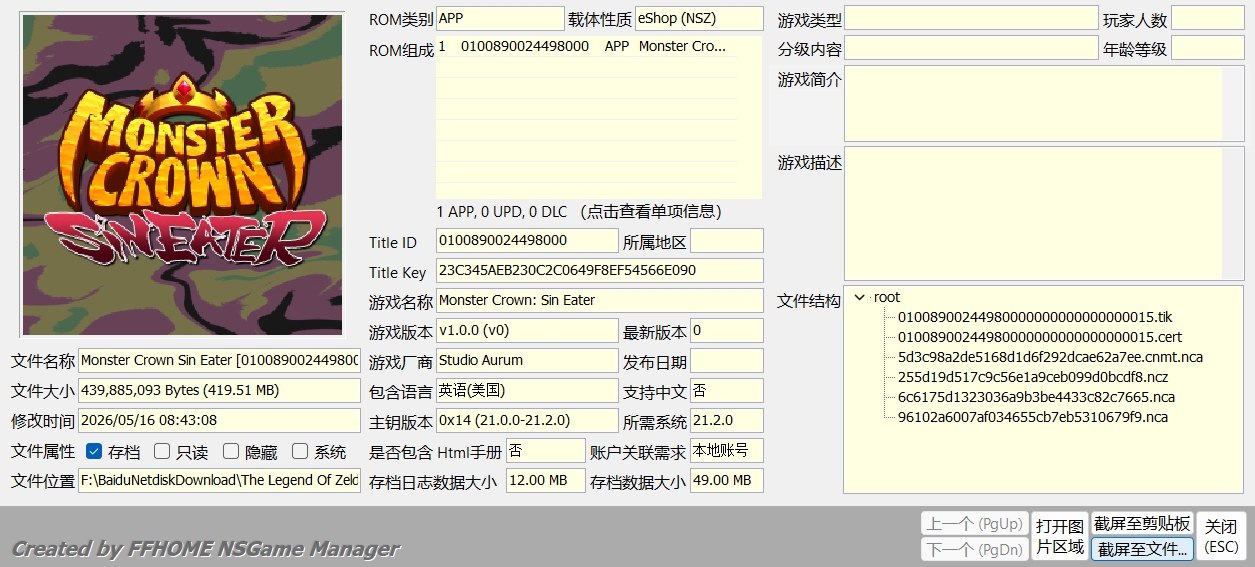1255x567 pixels.
Task: Check the 隐藏 hidden attribute checkbox
Action: (230, 452)
